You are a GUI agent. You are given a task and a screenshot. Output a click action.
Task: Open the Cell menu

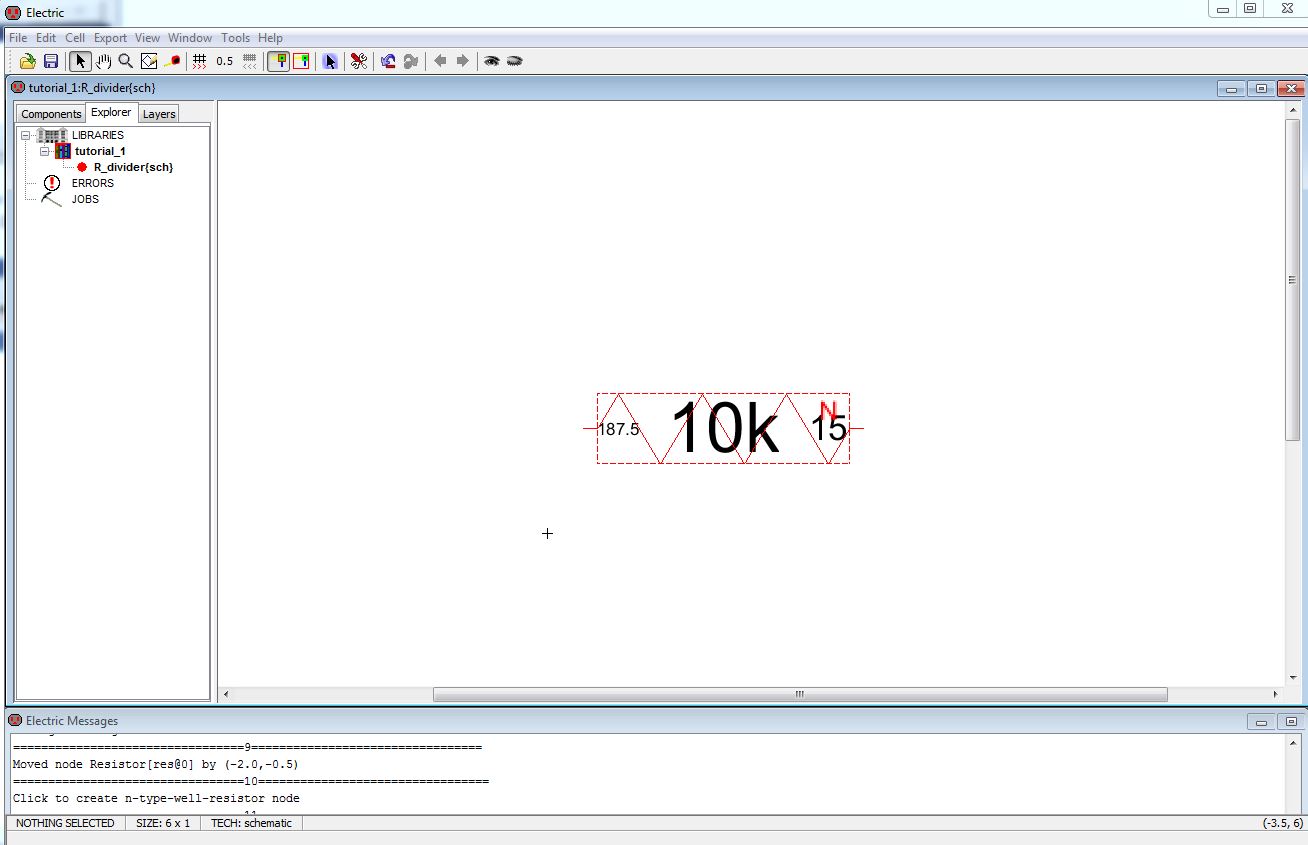click(x=75, y=38)
